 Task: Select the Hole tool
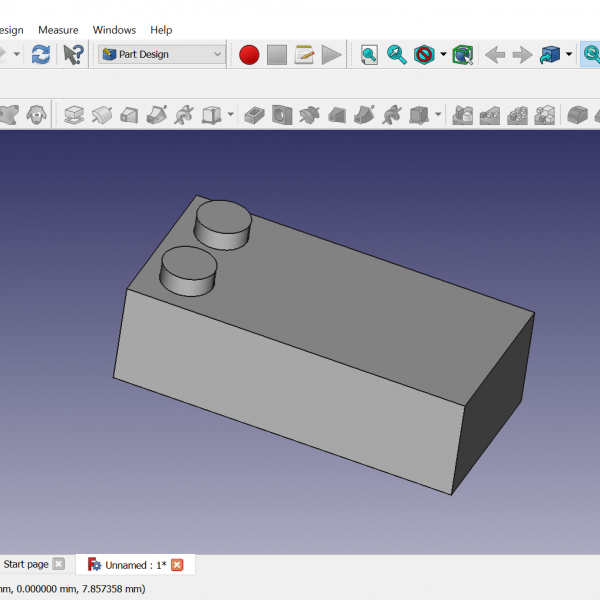click(x=282, y=115)
